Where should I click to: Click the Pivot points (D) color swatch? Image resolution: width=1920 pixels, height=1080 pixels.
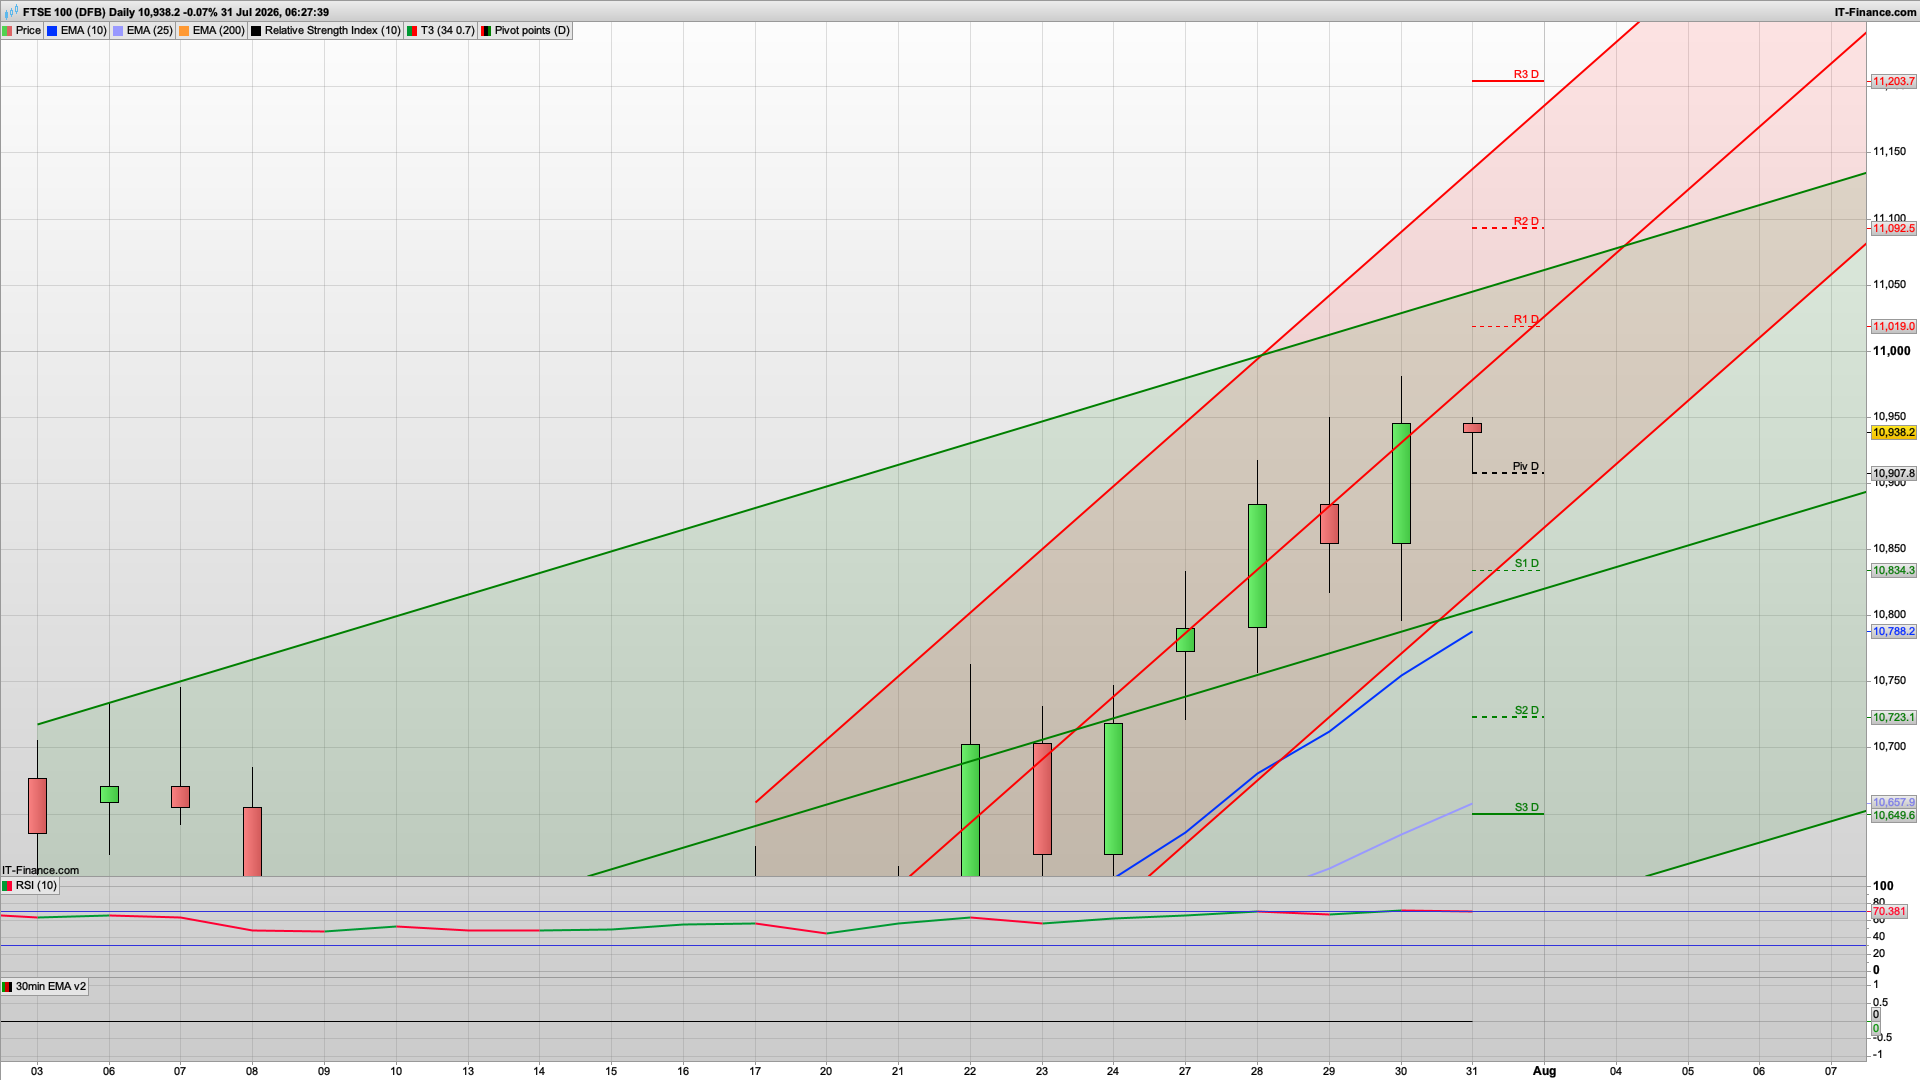[486, 31]
